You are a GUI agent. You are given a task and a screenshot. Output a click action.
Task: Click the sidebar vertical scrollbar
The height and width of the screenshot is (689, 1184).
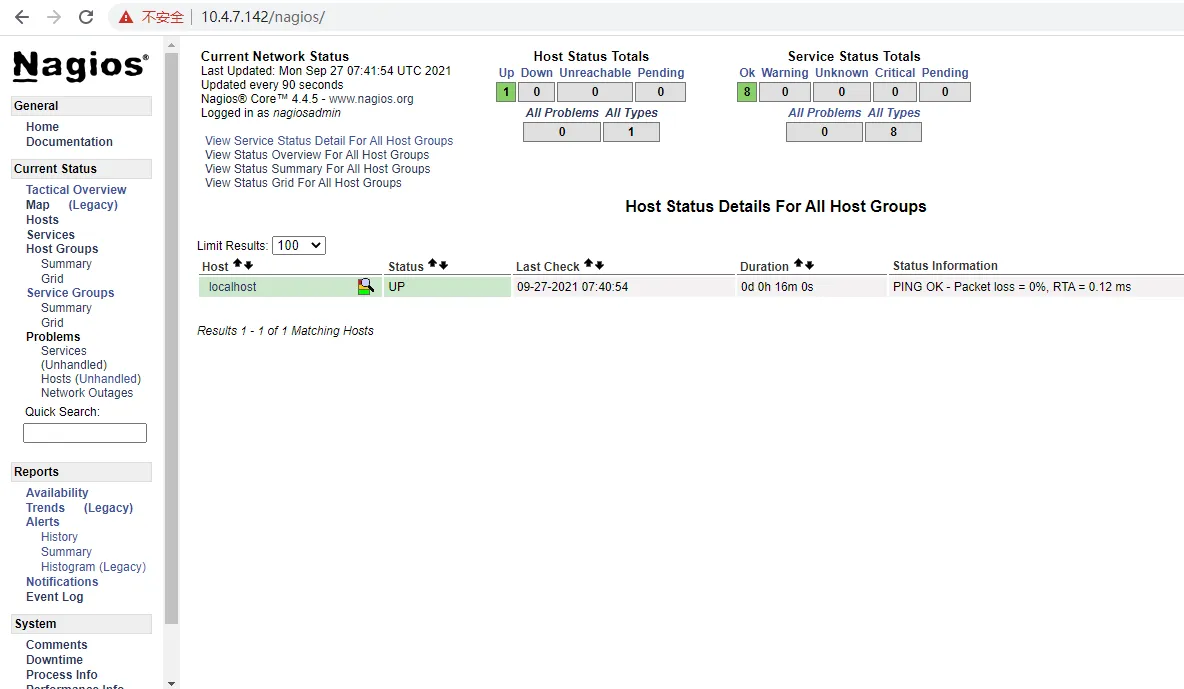point(171,338)
